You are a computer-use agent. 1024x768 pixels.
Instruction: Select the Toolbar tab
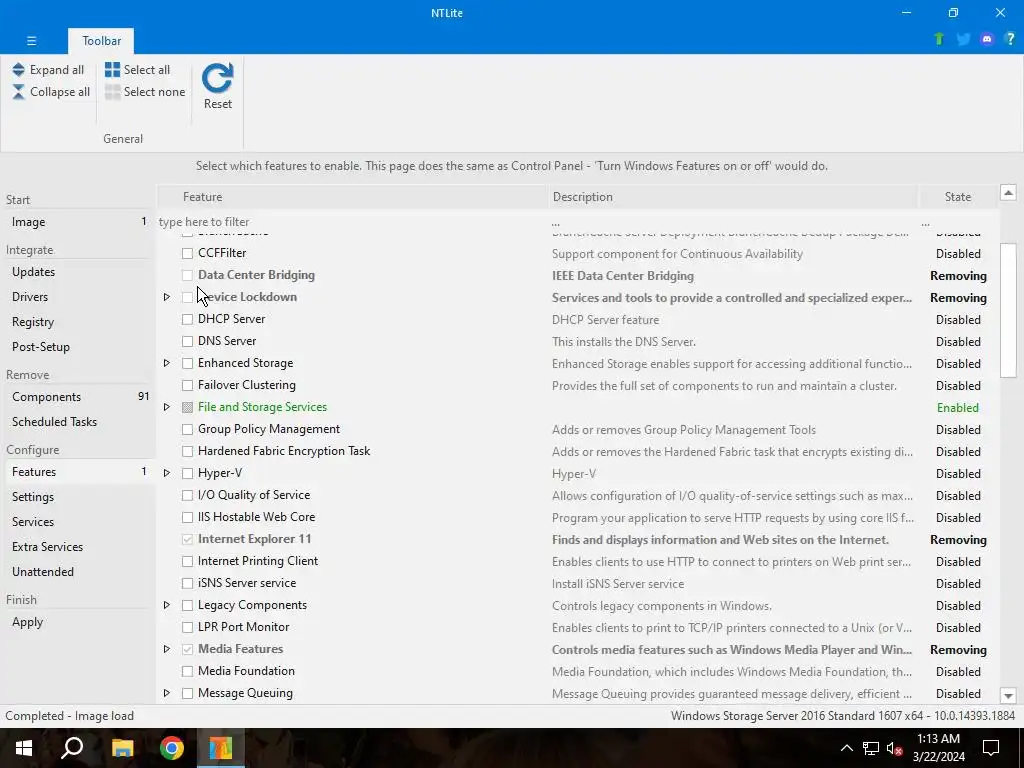click(x=101, y=40)
